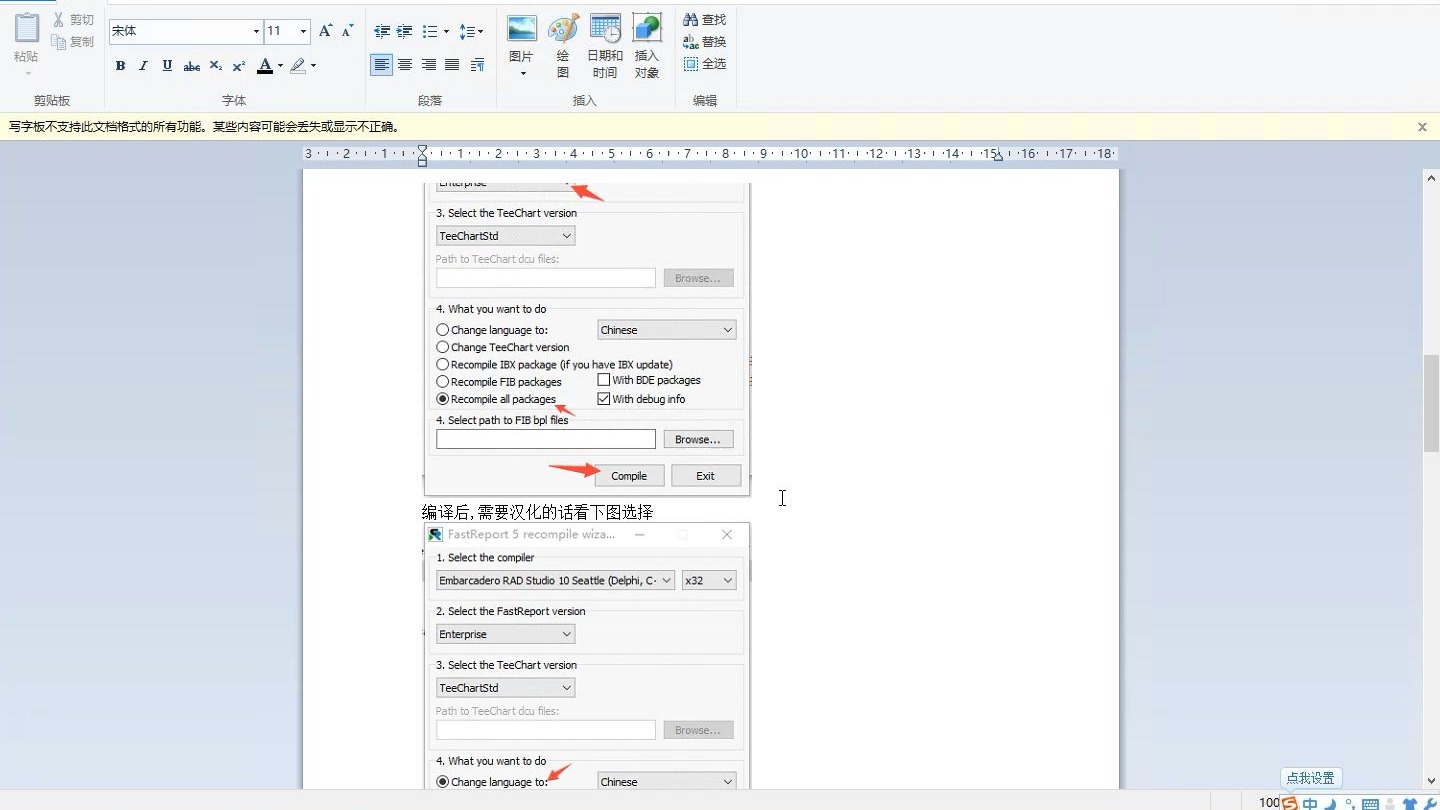The width and height of the screenshot is (1440, 810).
Task: Click the Compile button in the image
Action: (629, 476)
